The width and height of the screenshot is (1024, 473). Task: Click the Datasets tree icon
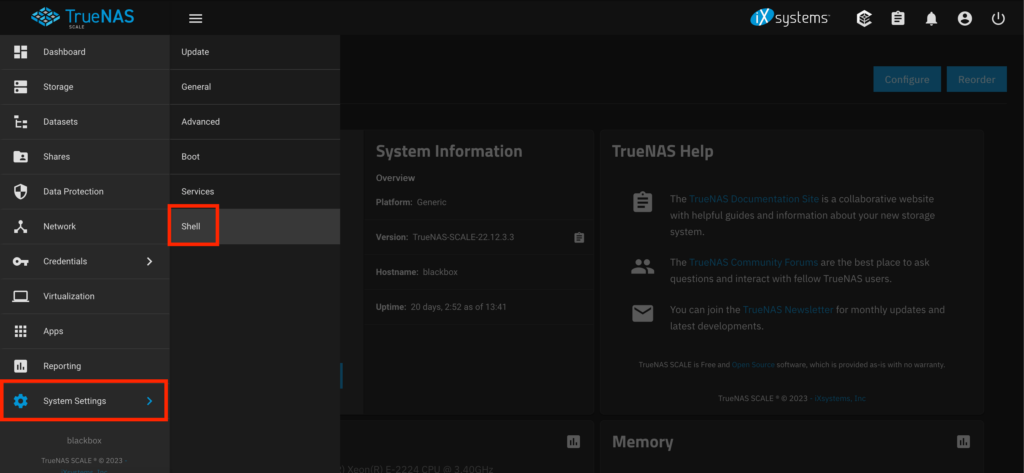(21, 122)
